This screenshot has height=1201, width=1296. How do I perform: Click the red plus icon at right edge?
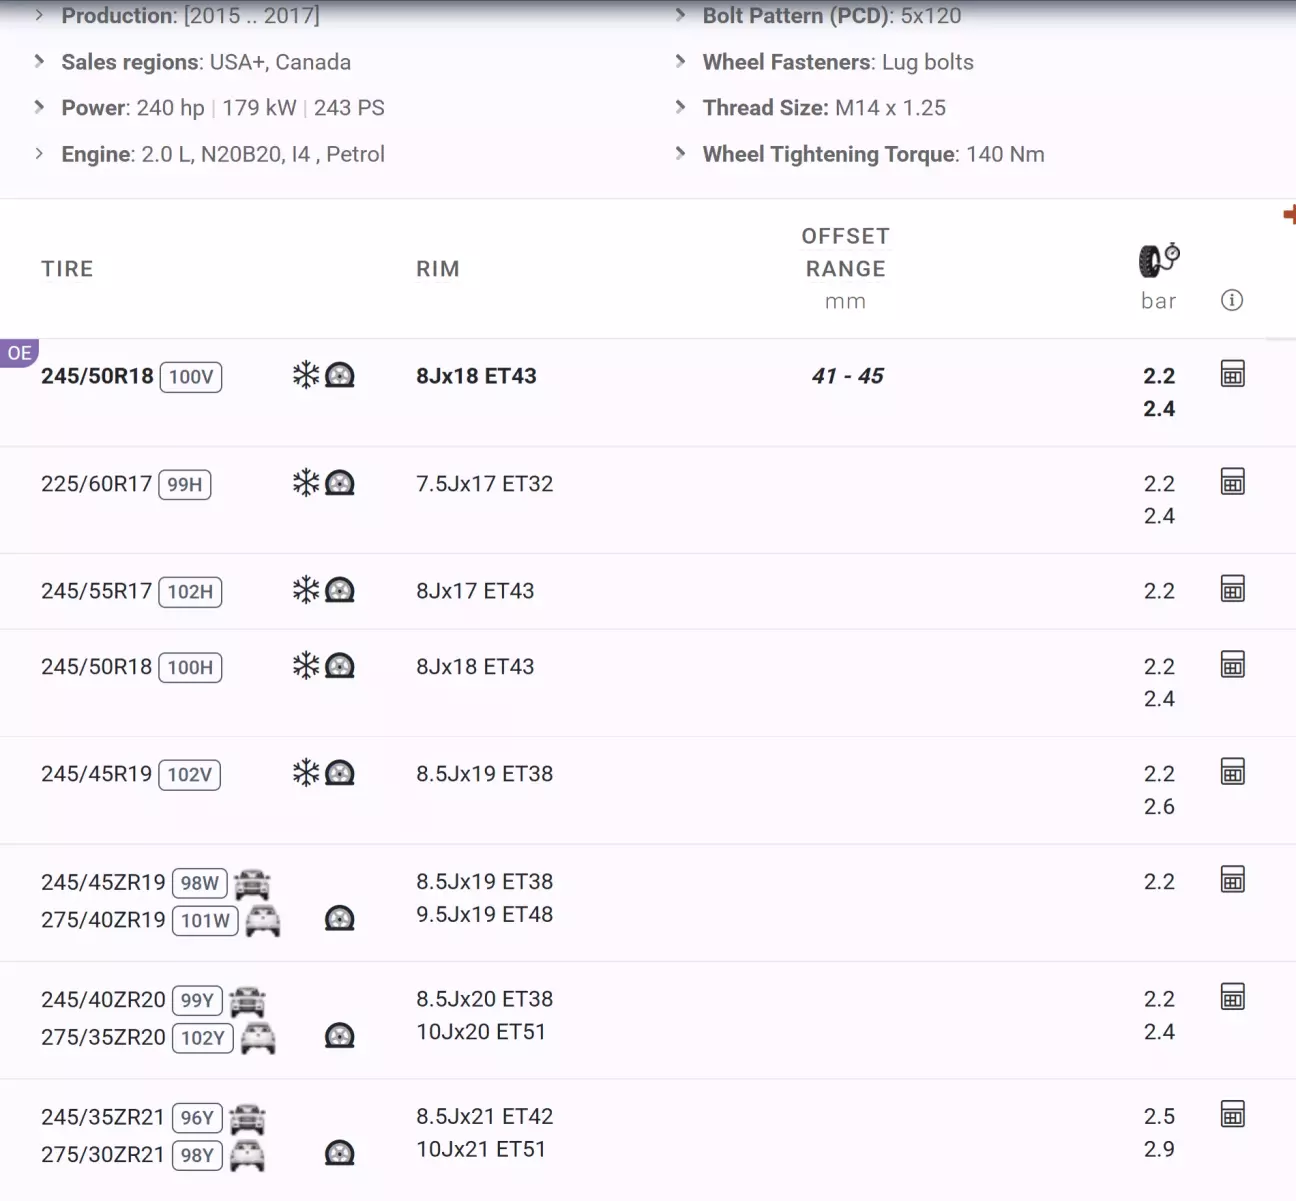[x=1289, y=214]
